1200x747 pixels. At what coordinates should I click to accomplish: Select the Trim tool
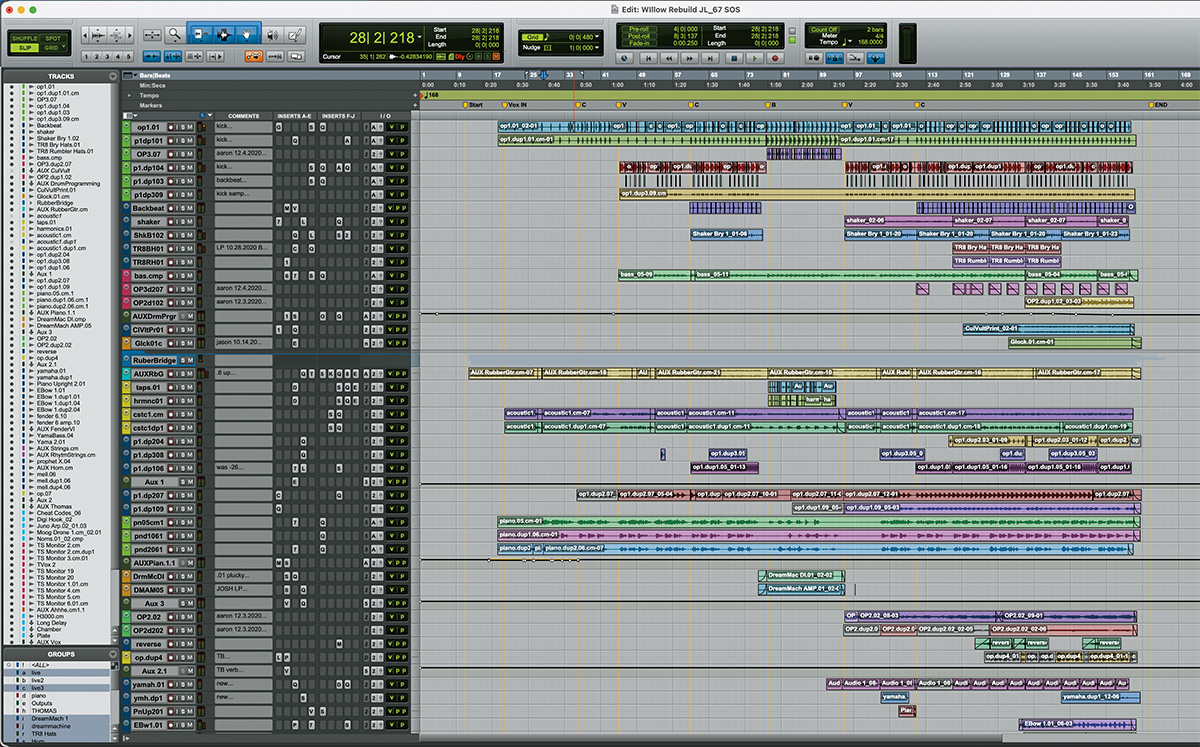coord(199,34)
